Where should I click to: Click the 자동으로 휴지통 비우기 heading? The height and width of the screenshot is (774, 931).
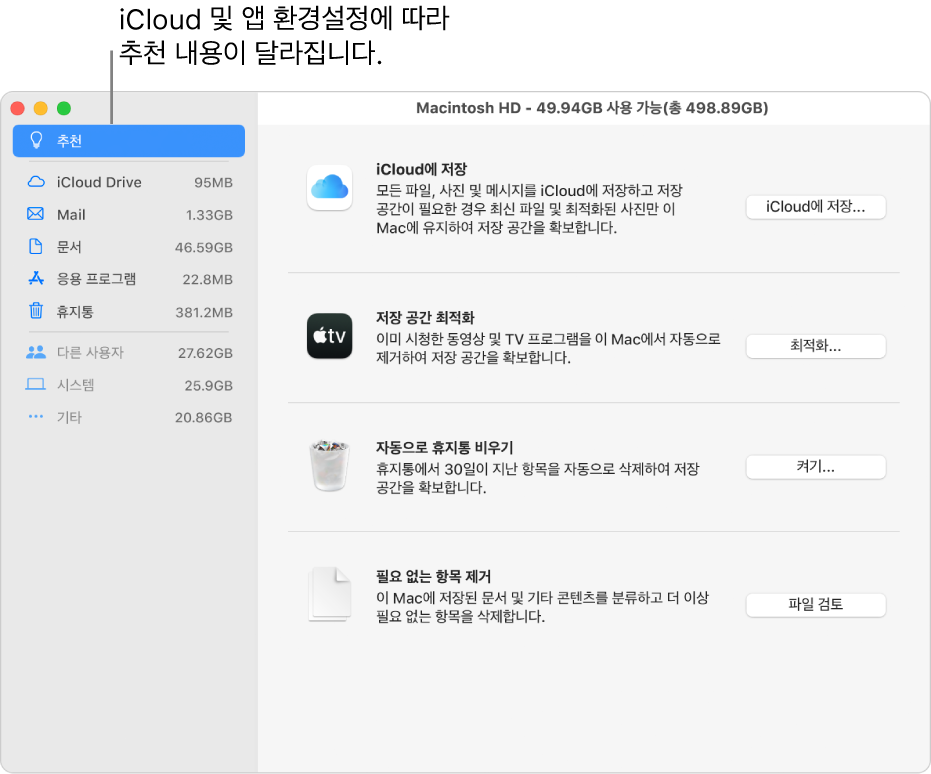[444, 447]
